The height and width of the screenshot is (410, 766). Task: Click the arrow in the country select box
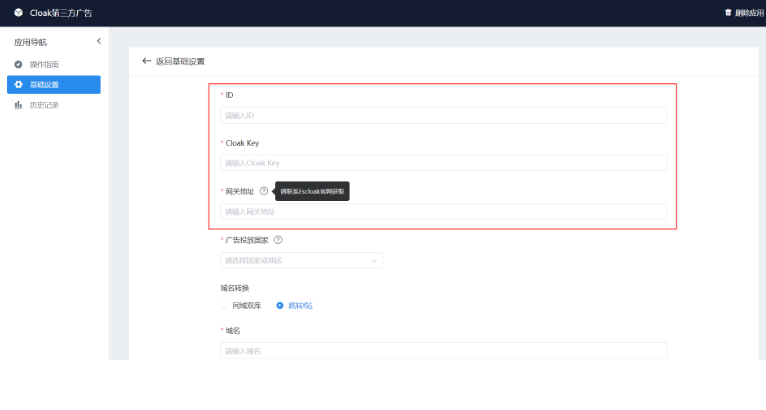coord(375,261)
